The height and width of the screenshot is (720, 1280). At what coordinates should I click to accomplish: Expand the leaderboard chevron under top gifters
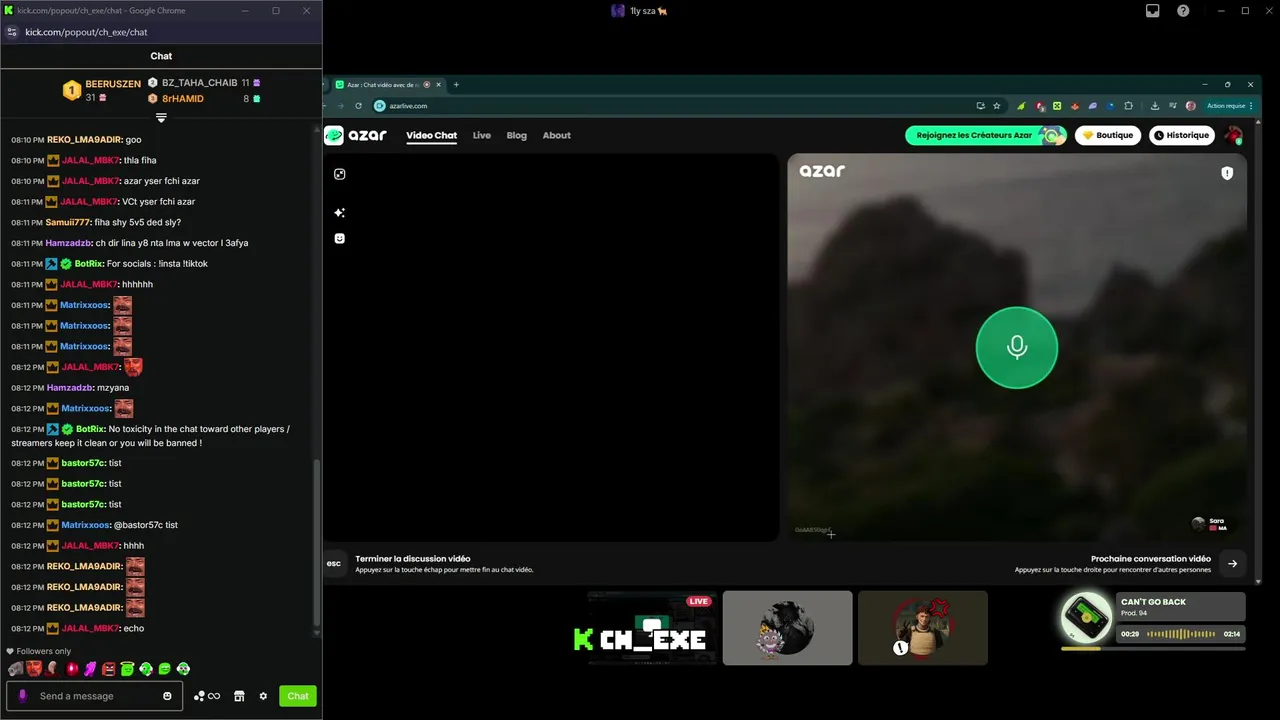(161, 118)
